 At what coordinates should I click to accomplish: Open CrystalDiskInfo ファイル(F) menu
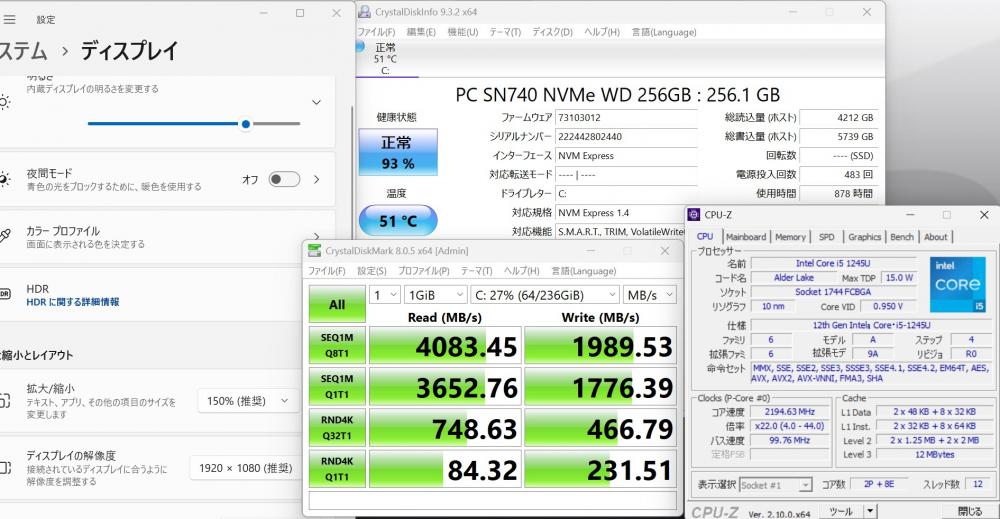(x=376, y=32)
